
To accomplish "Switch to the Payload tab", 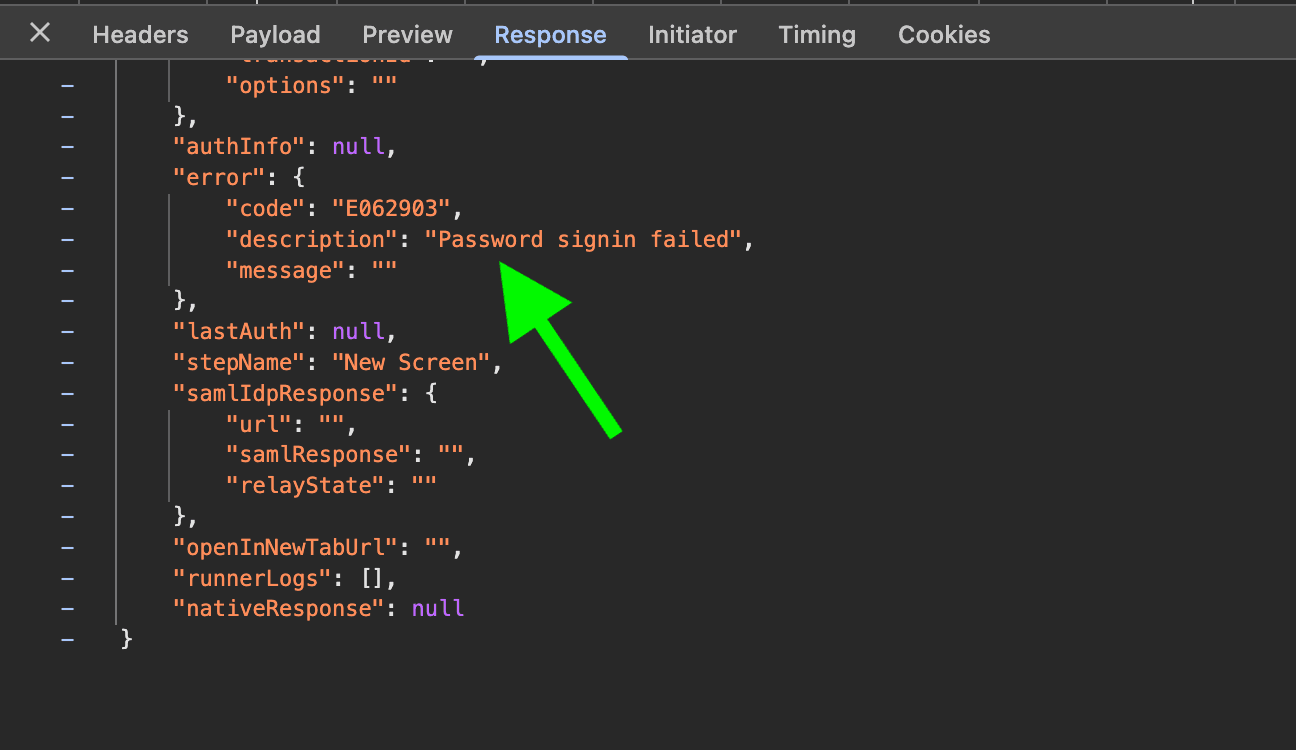I will click(x=275, y=34).
